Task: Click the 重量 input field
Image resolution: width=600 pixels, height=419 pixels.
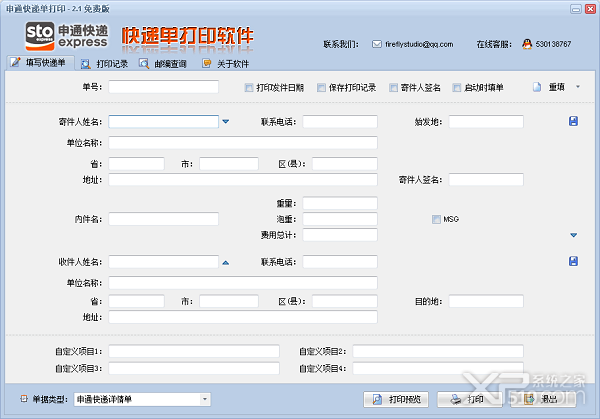Action: 340,203
